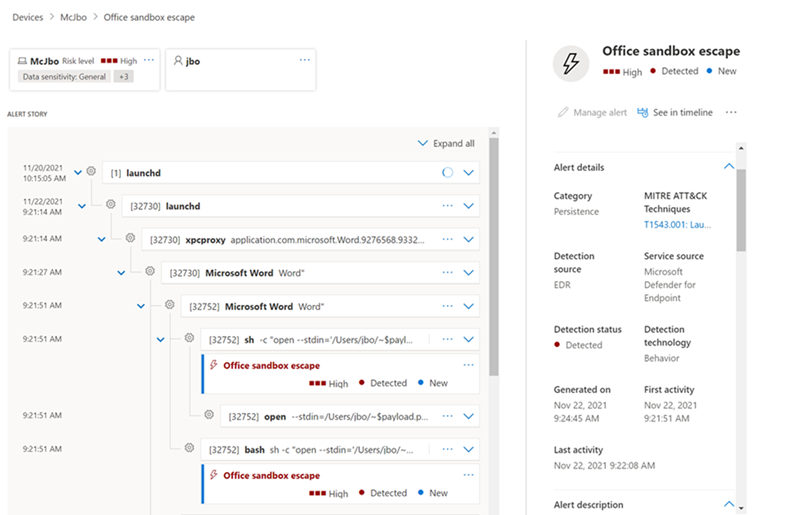This screenshot has width=800, height=515.
Task: Click the loading circle on launchd row
Action: (448, 173)
